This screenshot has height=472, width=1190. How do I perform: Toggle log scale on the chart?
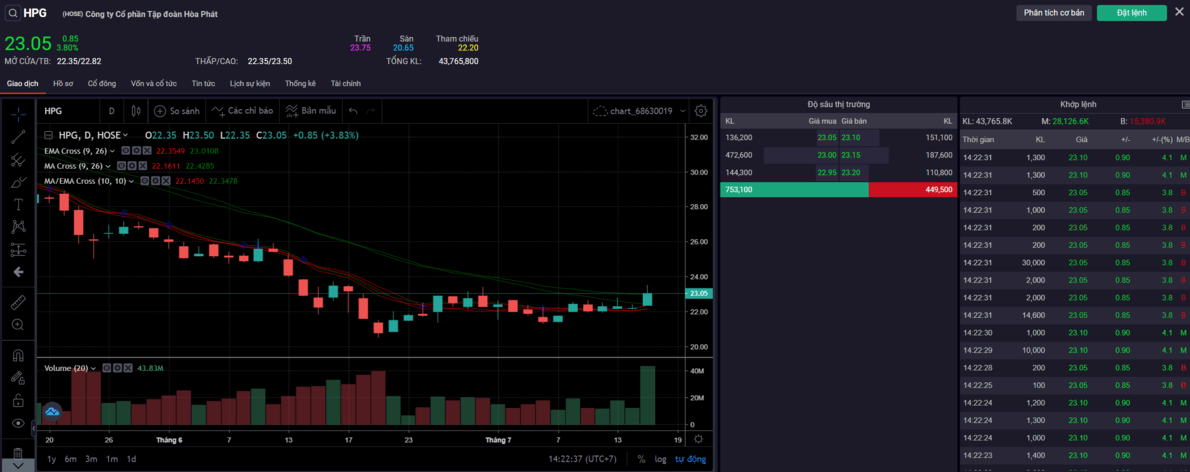pos(660,458)
